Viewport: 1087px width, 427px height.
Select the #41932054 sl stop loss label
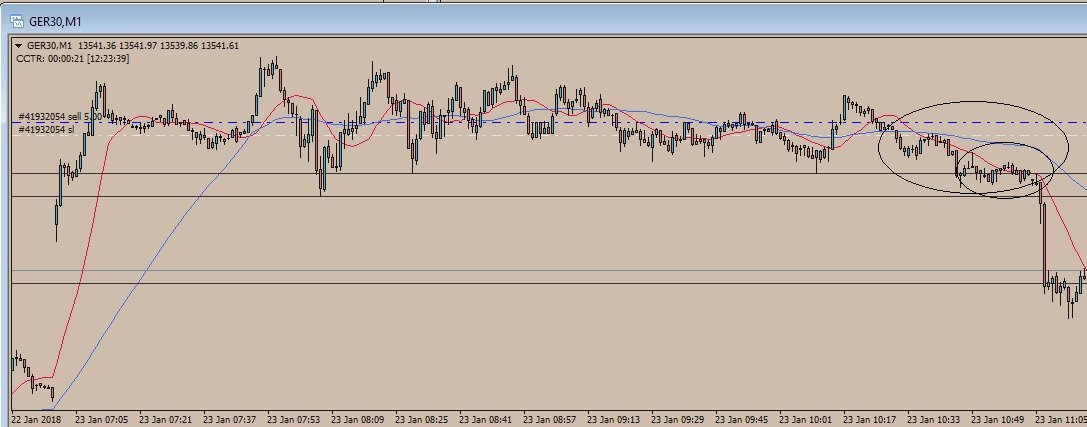click(x=46, y=129)
